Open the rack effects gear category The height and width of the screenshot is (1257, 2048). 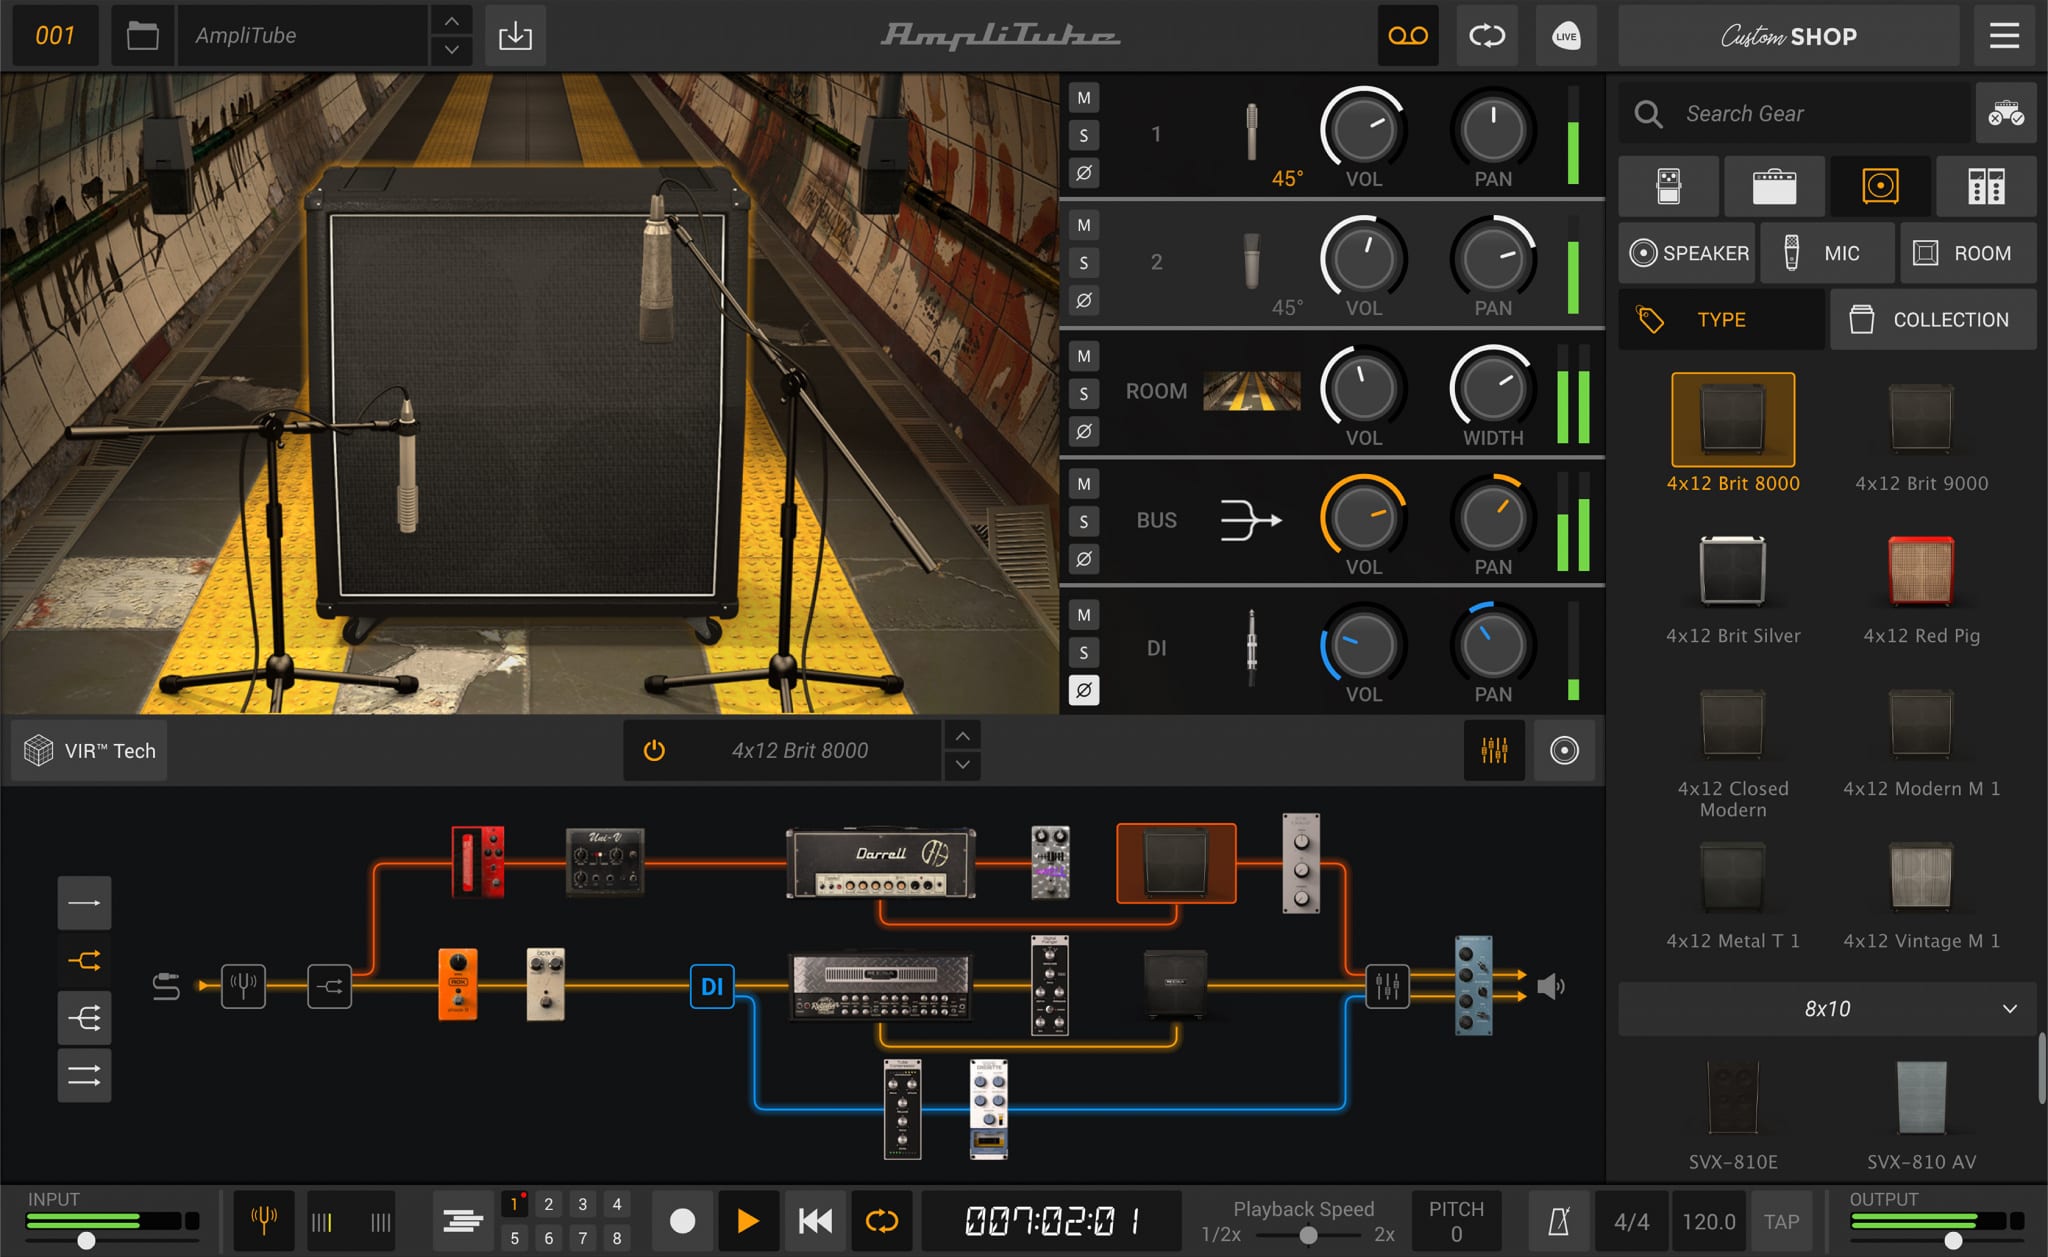1986,186
